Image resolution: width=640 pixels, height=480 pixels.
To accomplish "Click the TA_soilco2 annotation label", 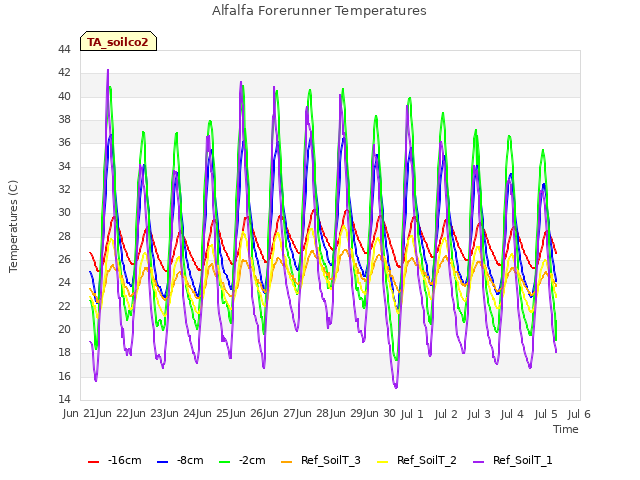I will coord(118,42).
